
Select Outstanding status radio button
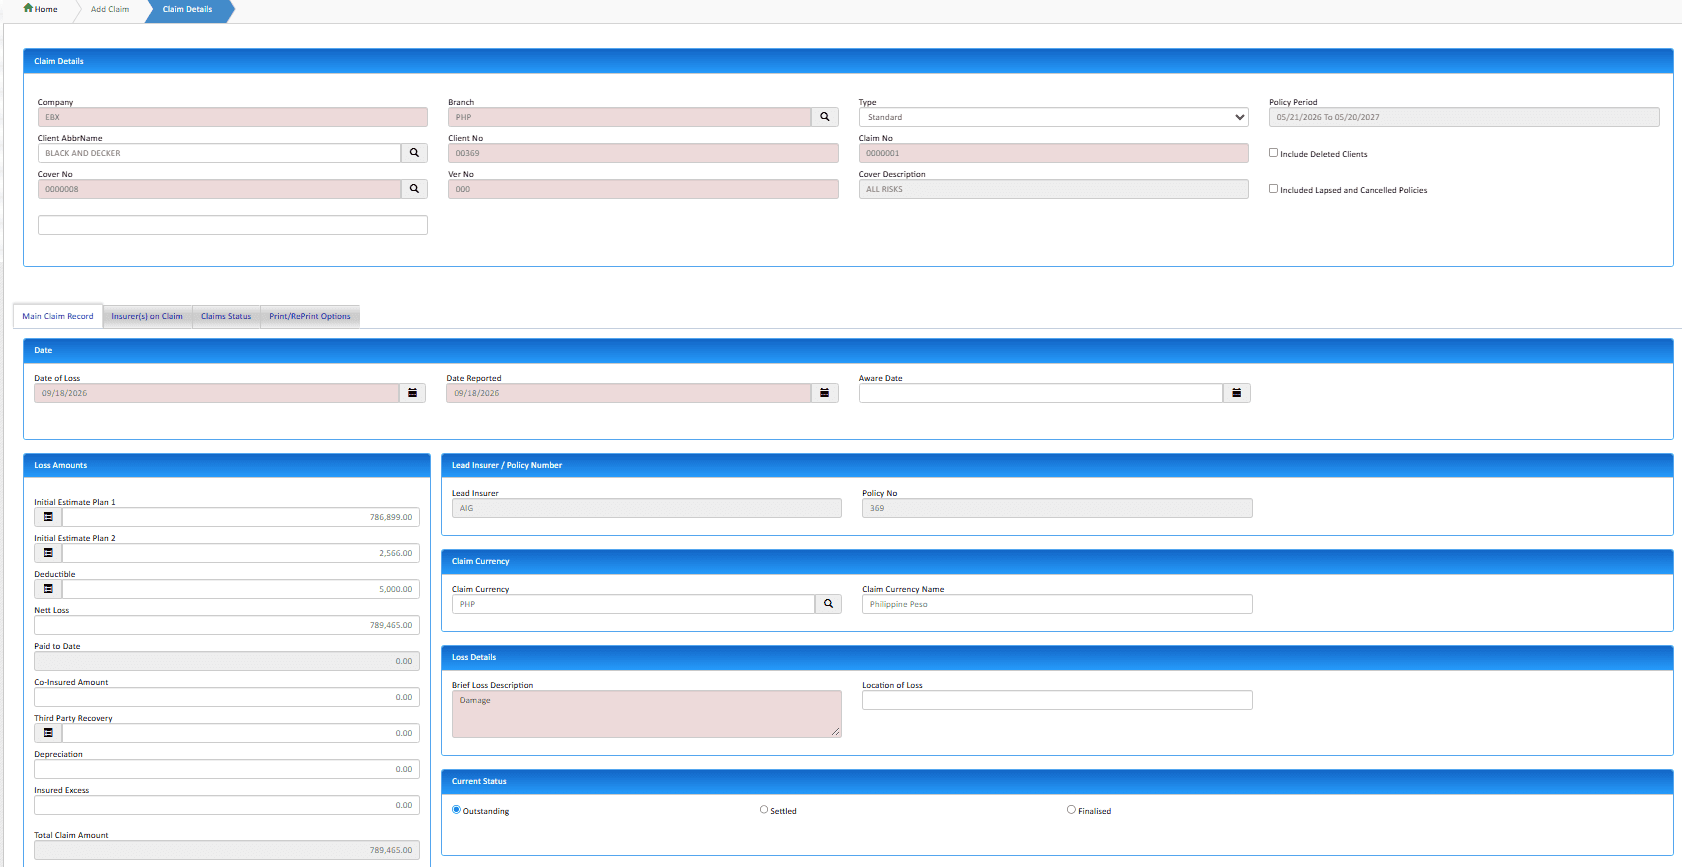click(x=456, y=810)
